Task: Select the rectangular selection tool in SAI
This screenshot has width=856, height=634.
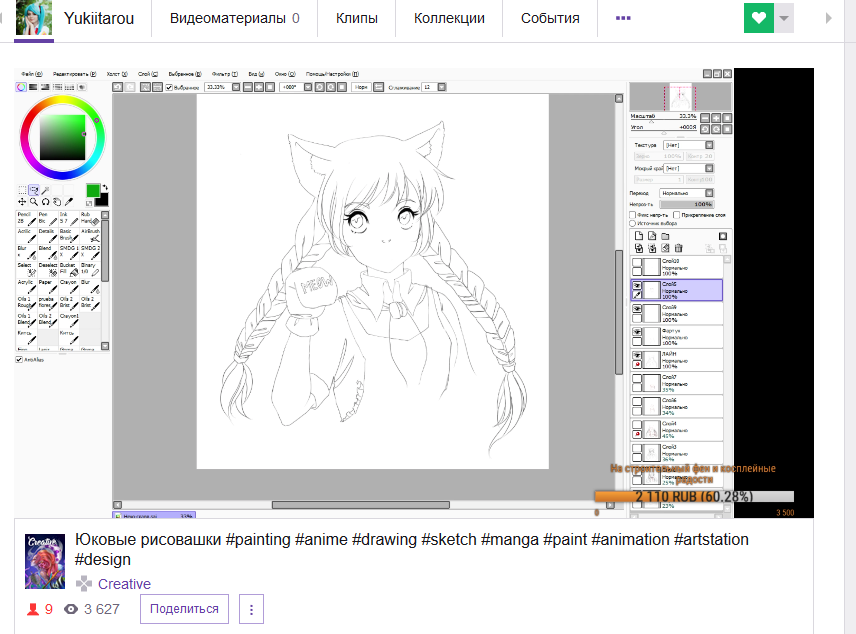Action: click(22, 190)
